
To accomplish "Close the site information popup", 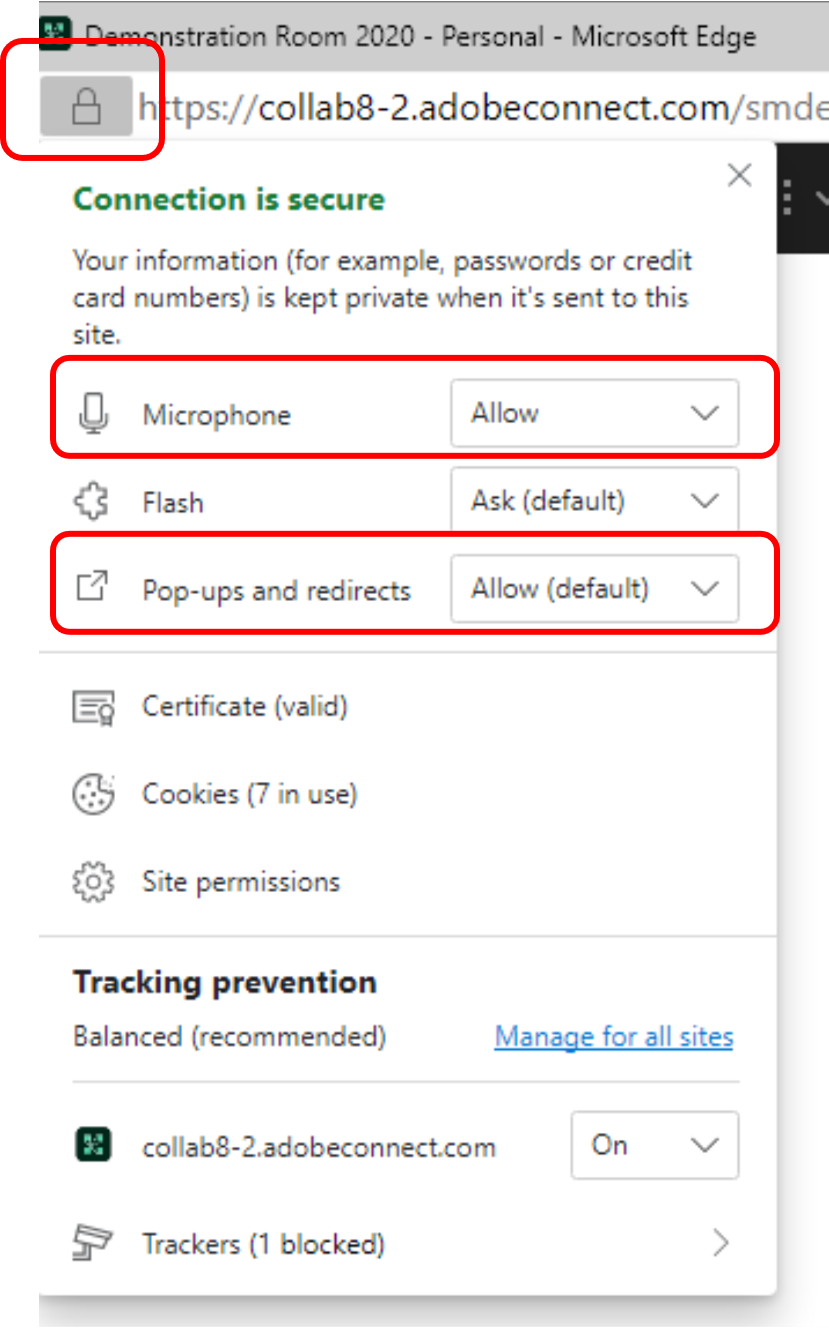I will point(739,176).
